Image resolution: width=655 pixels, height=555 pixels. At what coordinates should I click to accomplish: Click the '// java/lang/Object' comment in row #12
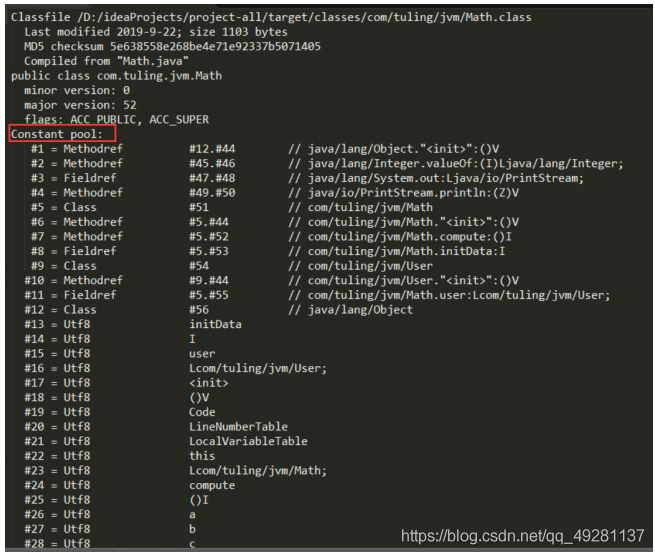350,309
